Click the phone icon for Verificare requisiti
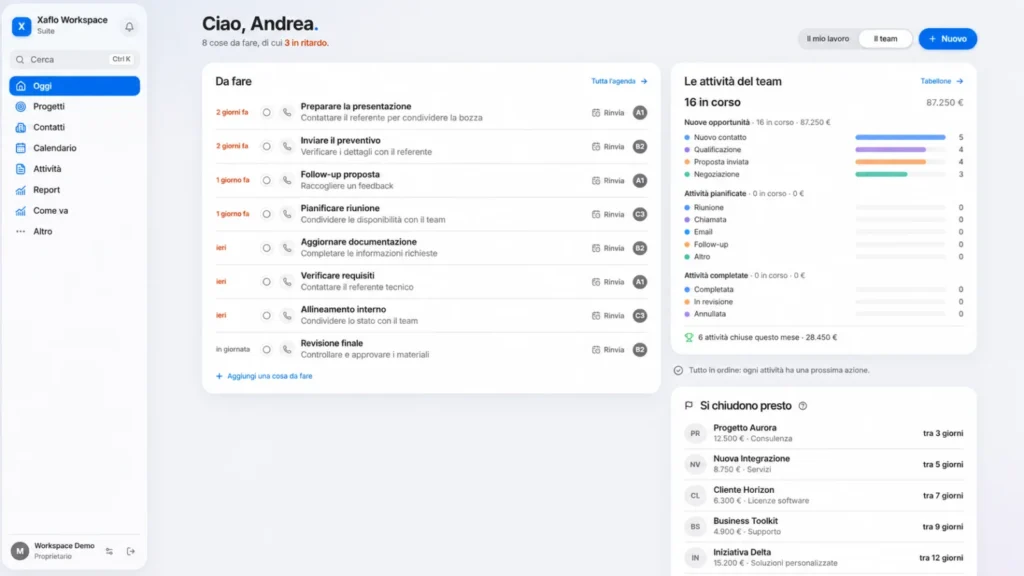1024x576 pixels. (287, 281)
